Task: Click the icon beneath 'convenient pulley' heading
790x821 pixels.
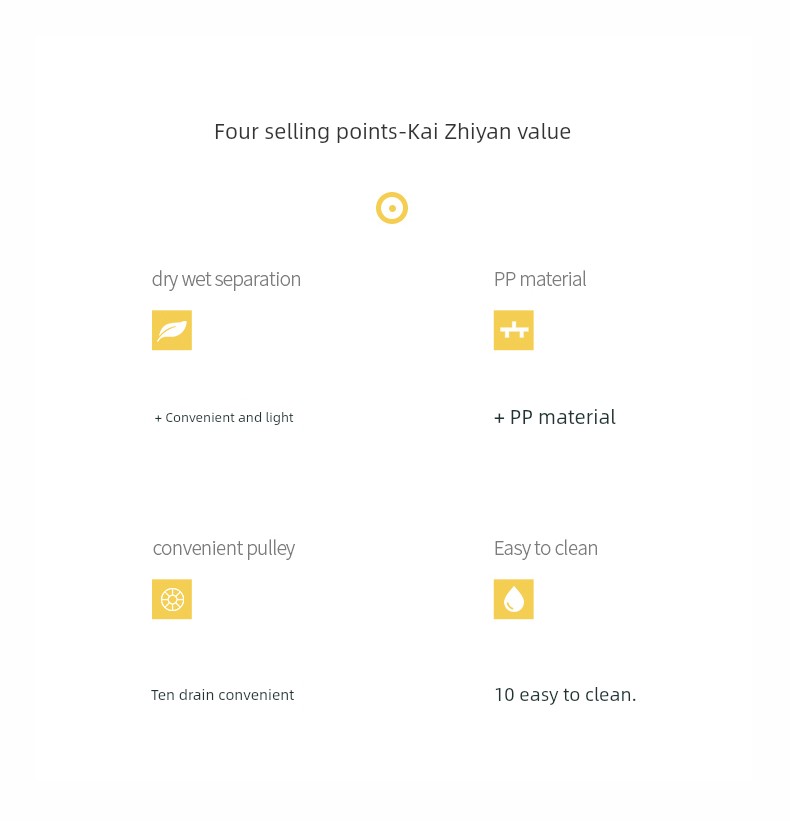Action: (x=172, y=599)
